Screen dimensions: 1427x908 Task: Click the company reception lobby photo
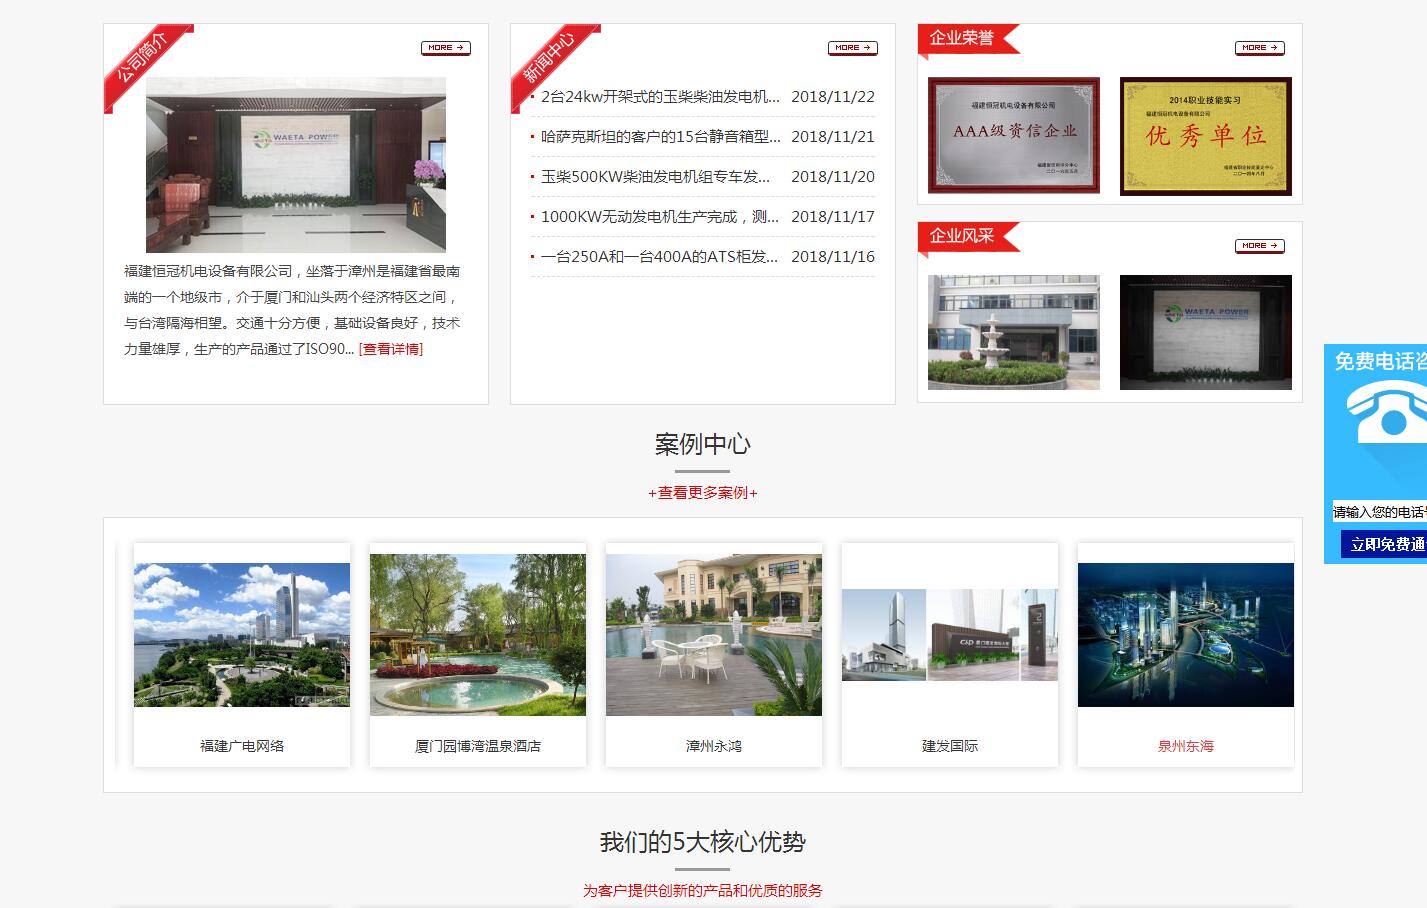coord(295,164)
